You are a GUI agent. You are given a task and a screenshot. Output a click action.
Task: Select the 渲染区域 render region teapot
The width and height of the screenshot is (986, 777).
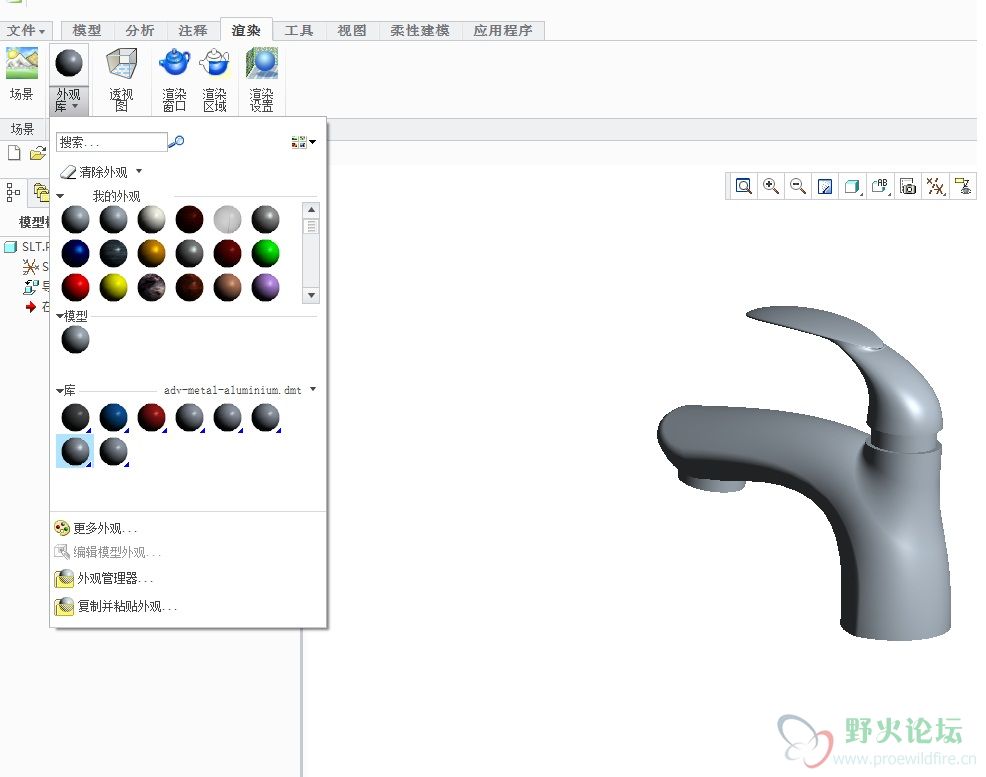click(x=214, y=80)
